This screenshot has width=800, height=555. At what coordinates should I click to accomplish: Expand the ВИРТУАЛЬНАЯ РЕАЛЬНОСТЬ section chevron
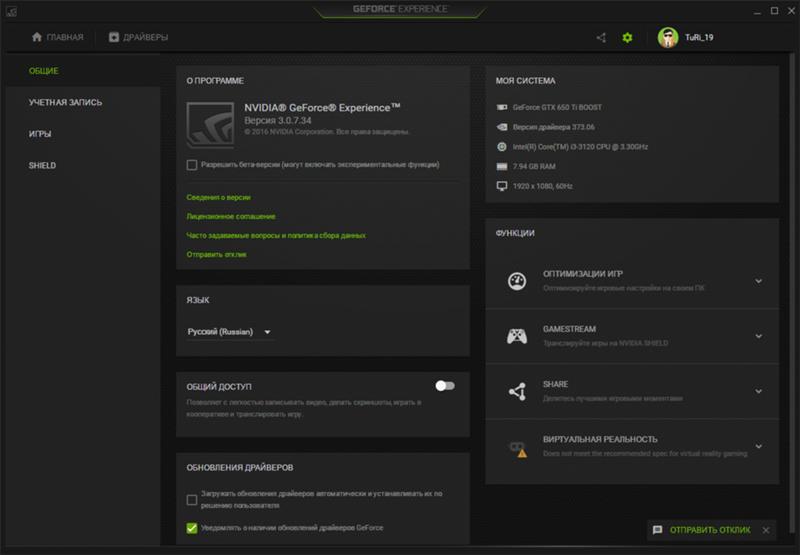click(x=759, y=446)
